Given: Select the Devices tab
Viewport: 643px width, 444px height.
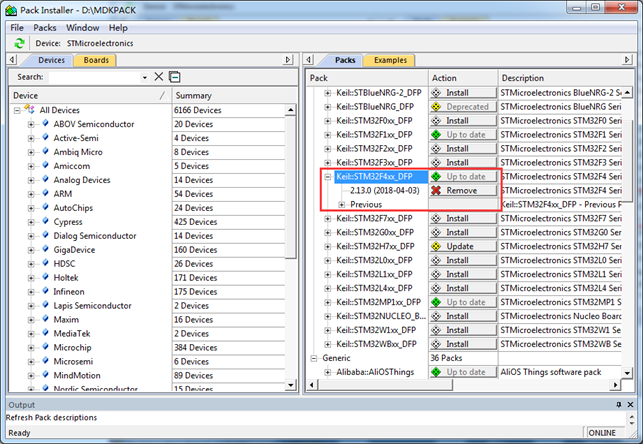Looking at the screenshot, I should 51,60.
